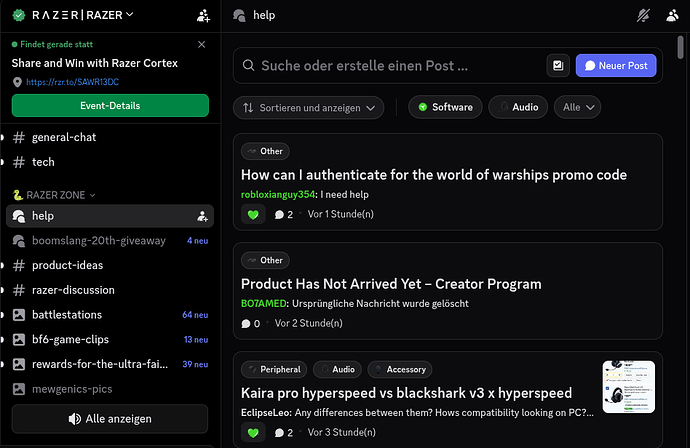Click the Peripheral tag on Kaira post
Screen dimensions: 690x448
(x=274, y=370)
